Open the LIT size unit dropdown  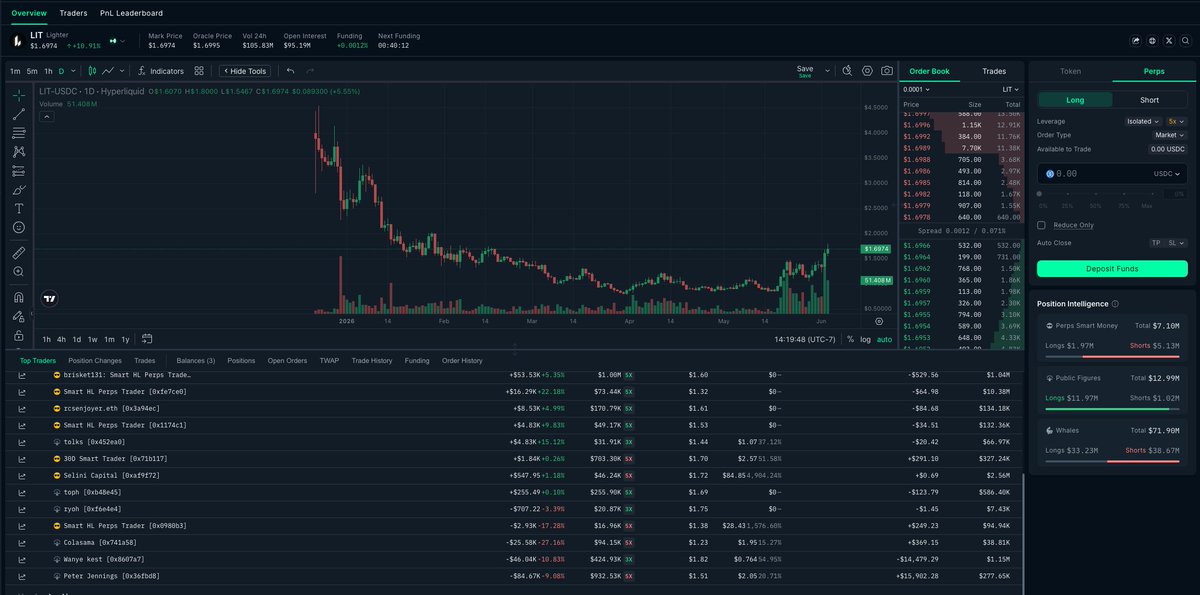(1010, 90)
